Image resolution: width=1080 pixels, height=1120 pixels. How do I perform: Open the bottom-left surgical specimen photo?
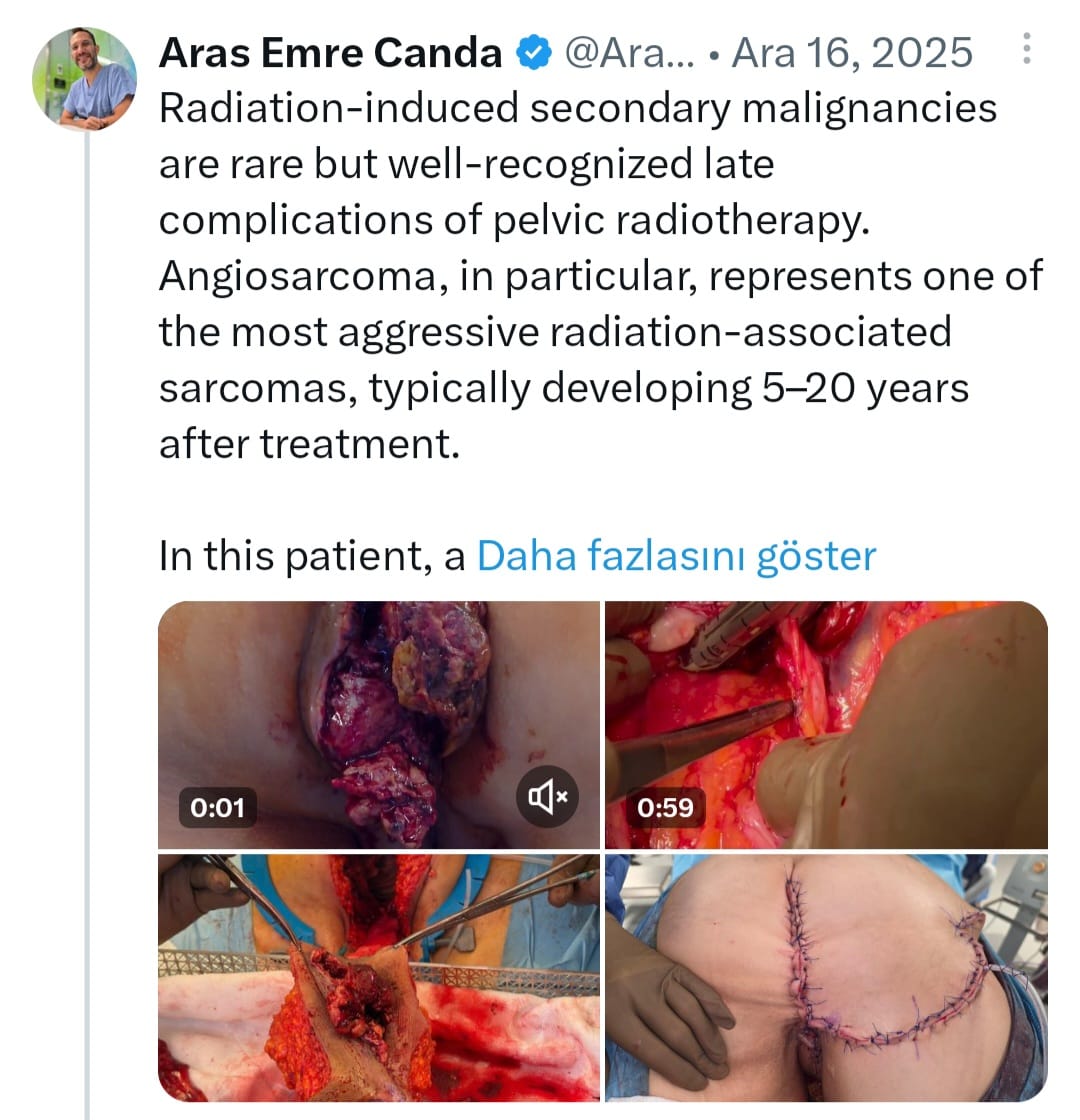pos(379,977)
